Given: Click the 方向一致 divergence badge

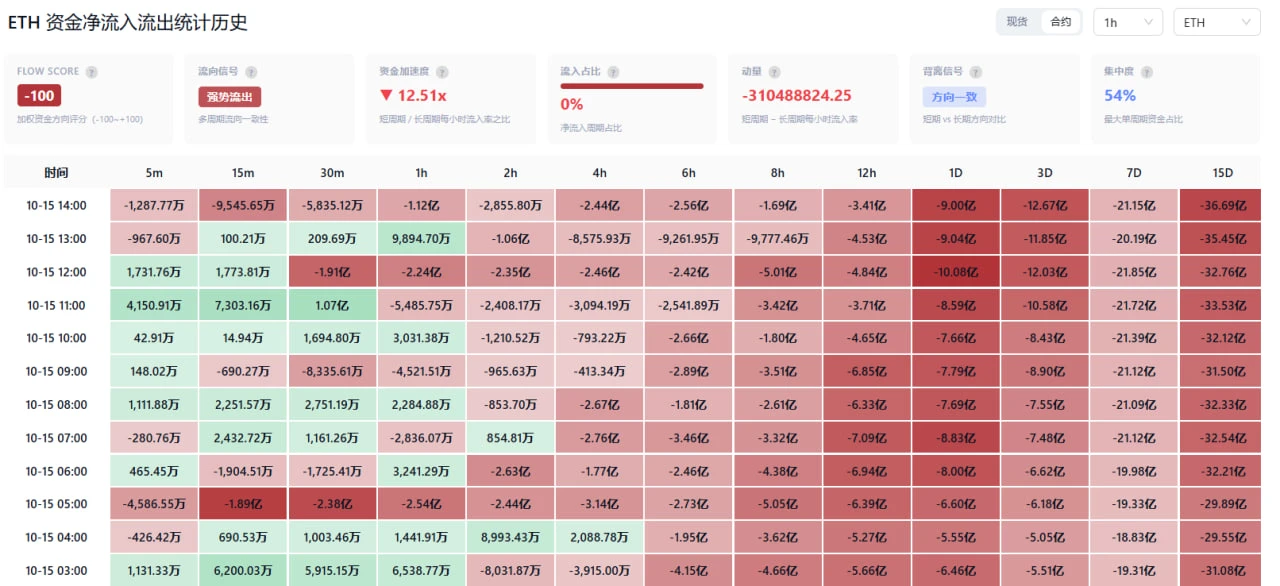Looking at the screenshot, I should pyautogui.click(x=954, y=97).
